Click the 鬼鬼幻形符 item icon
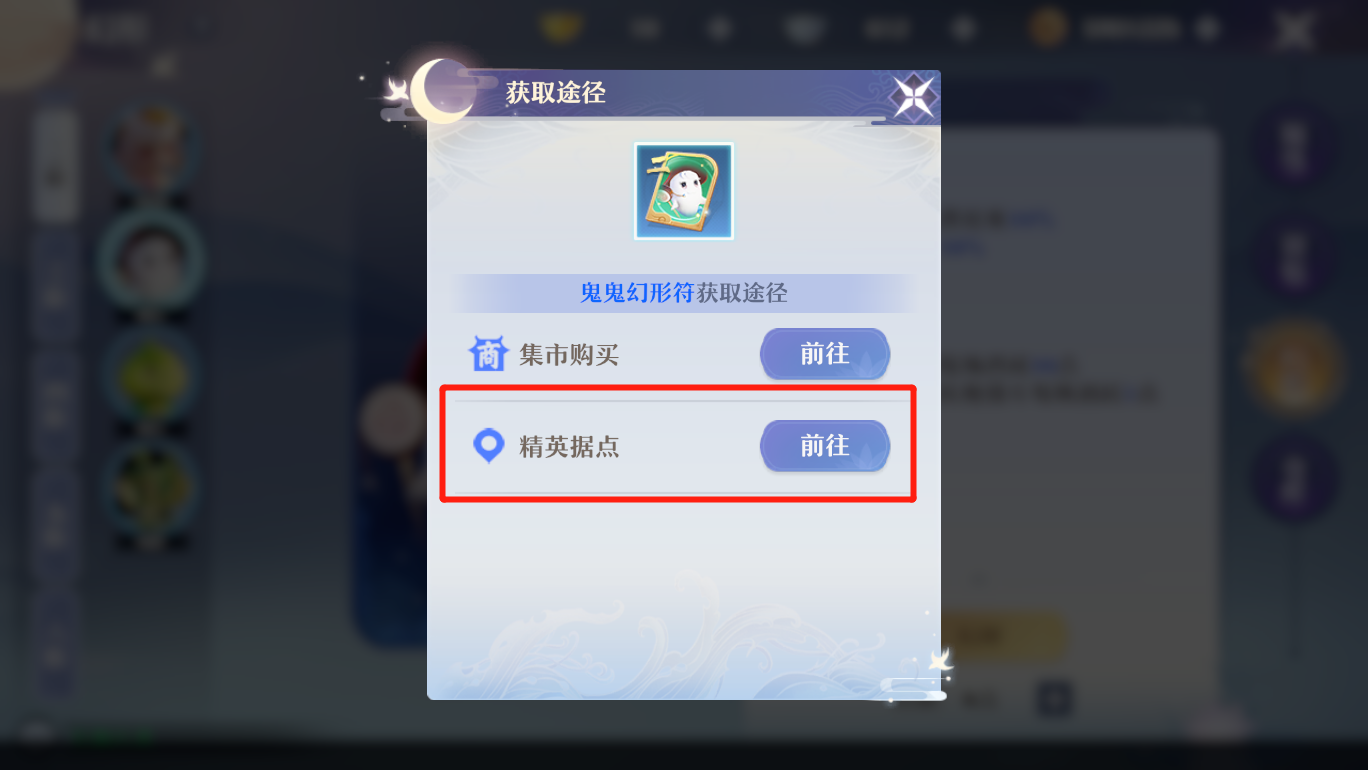The height and width of the screenshot is (770, 1368). tap(684, 191)
